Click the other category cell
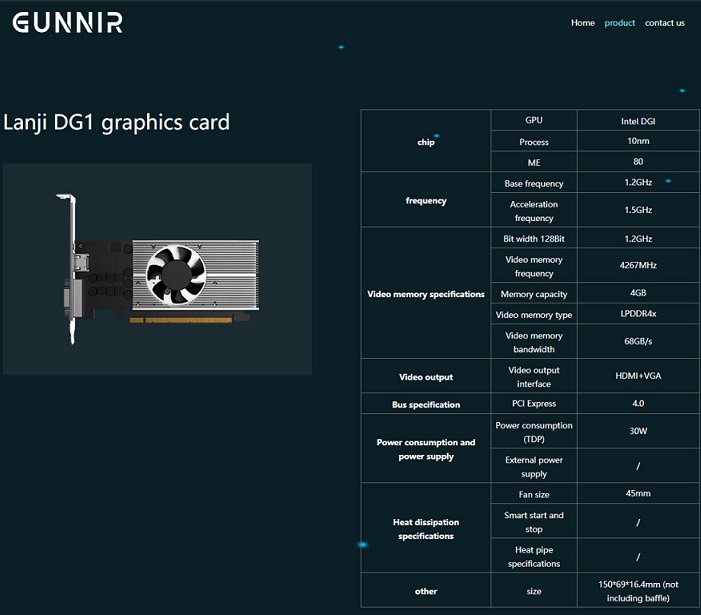Screen dimensions: 701x615 pos(426,591)
